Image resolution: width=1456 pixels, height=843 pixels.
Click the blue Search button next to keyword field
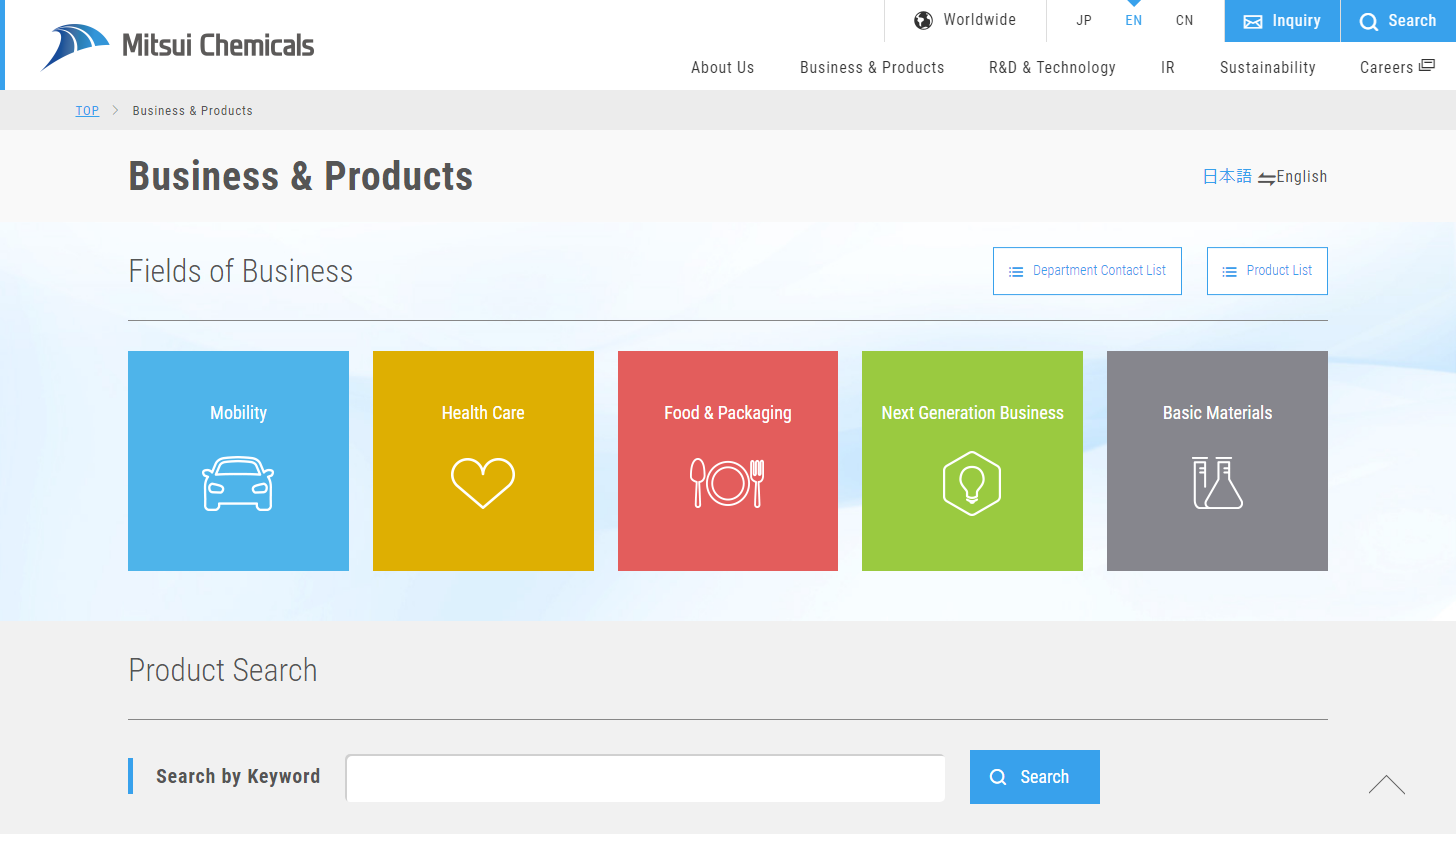1035,777
